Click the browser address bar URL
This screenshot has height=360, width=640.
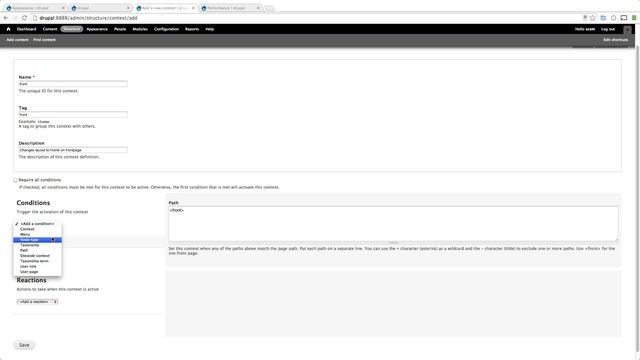tap(88, 18)
